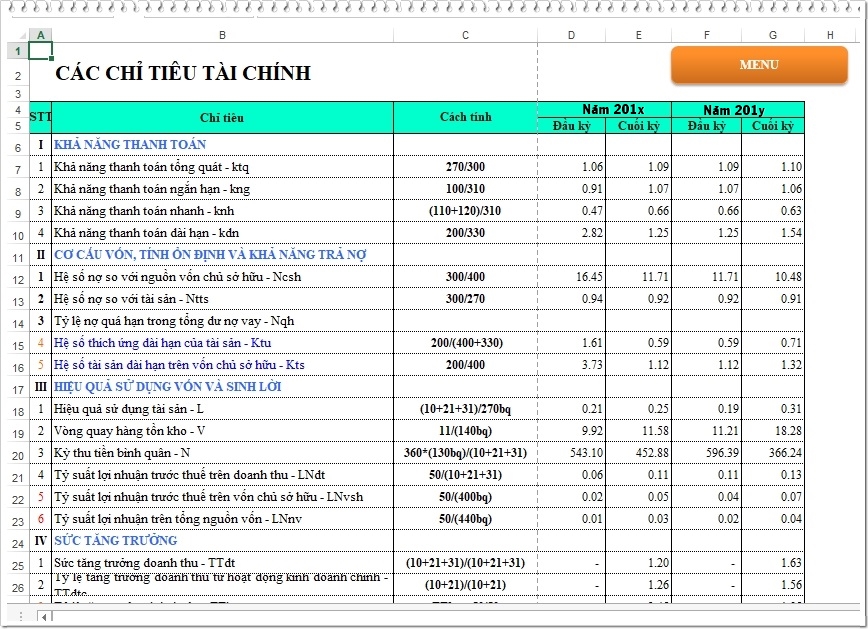Image resolution: width=868 pixels, height=629 pixels.
Task: Click 'Kỳ thu tiền bình quân - N'
Action: [122, 453]
